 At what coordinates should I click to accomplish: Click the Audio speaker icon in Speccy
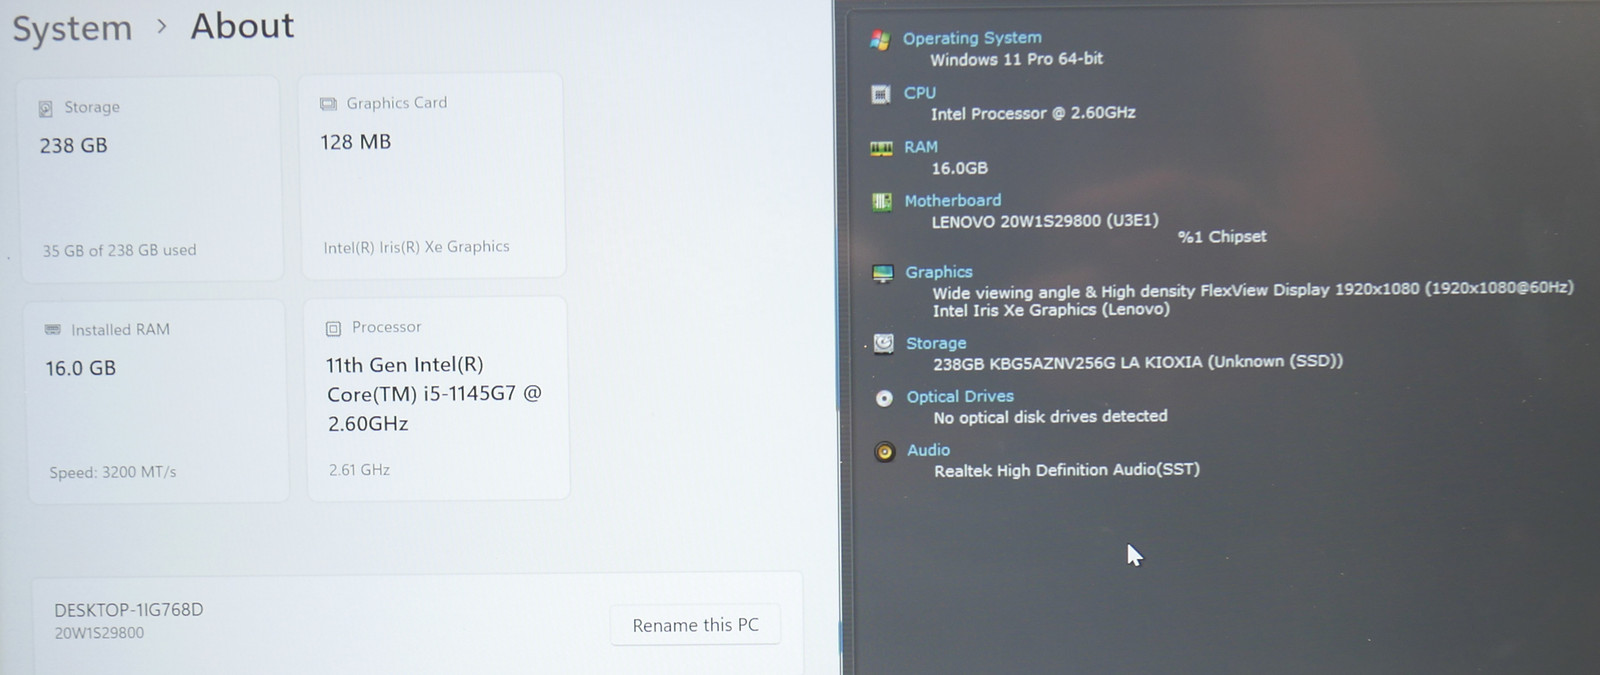[884, 452]
